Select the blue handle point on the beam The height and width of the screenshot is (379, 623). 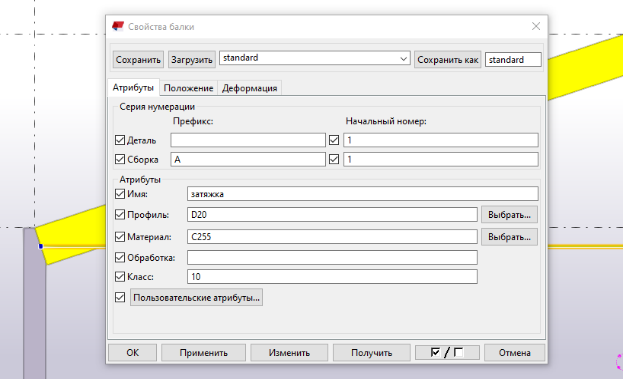pos(41,247)
